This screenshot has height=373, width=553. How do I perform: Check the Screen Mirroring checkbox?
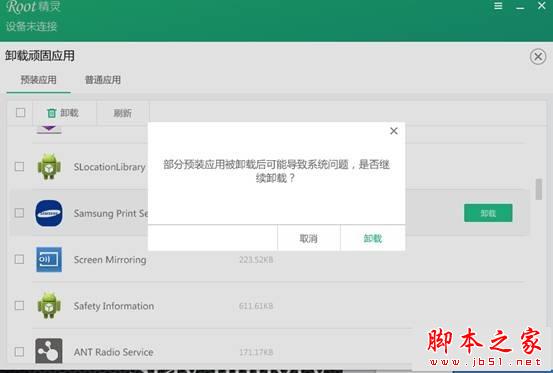[19, 259]
